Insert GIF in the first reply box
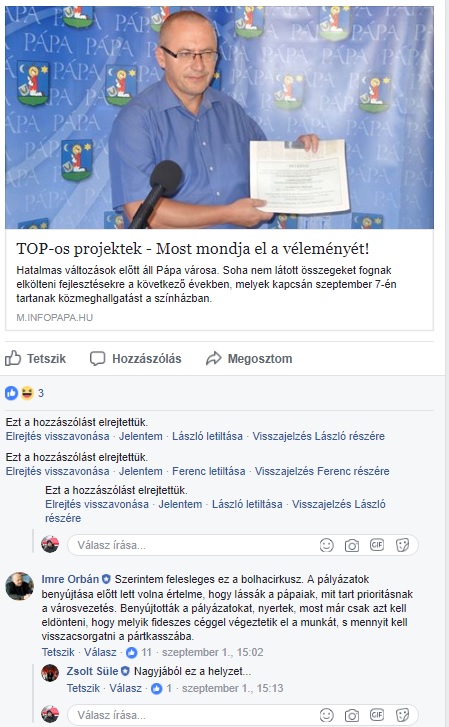Image resolution: width=449 pixels, height=727 pixels. click(x=377, y=545)
